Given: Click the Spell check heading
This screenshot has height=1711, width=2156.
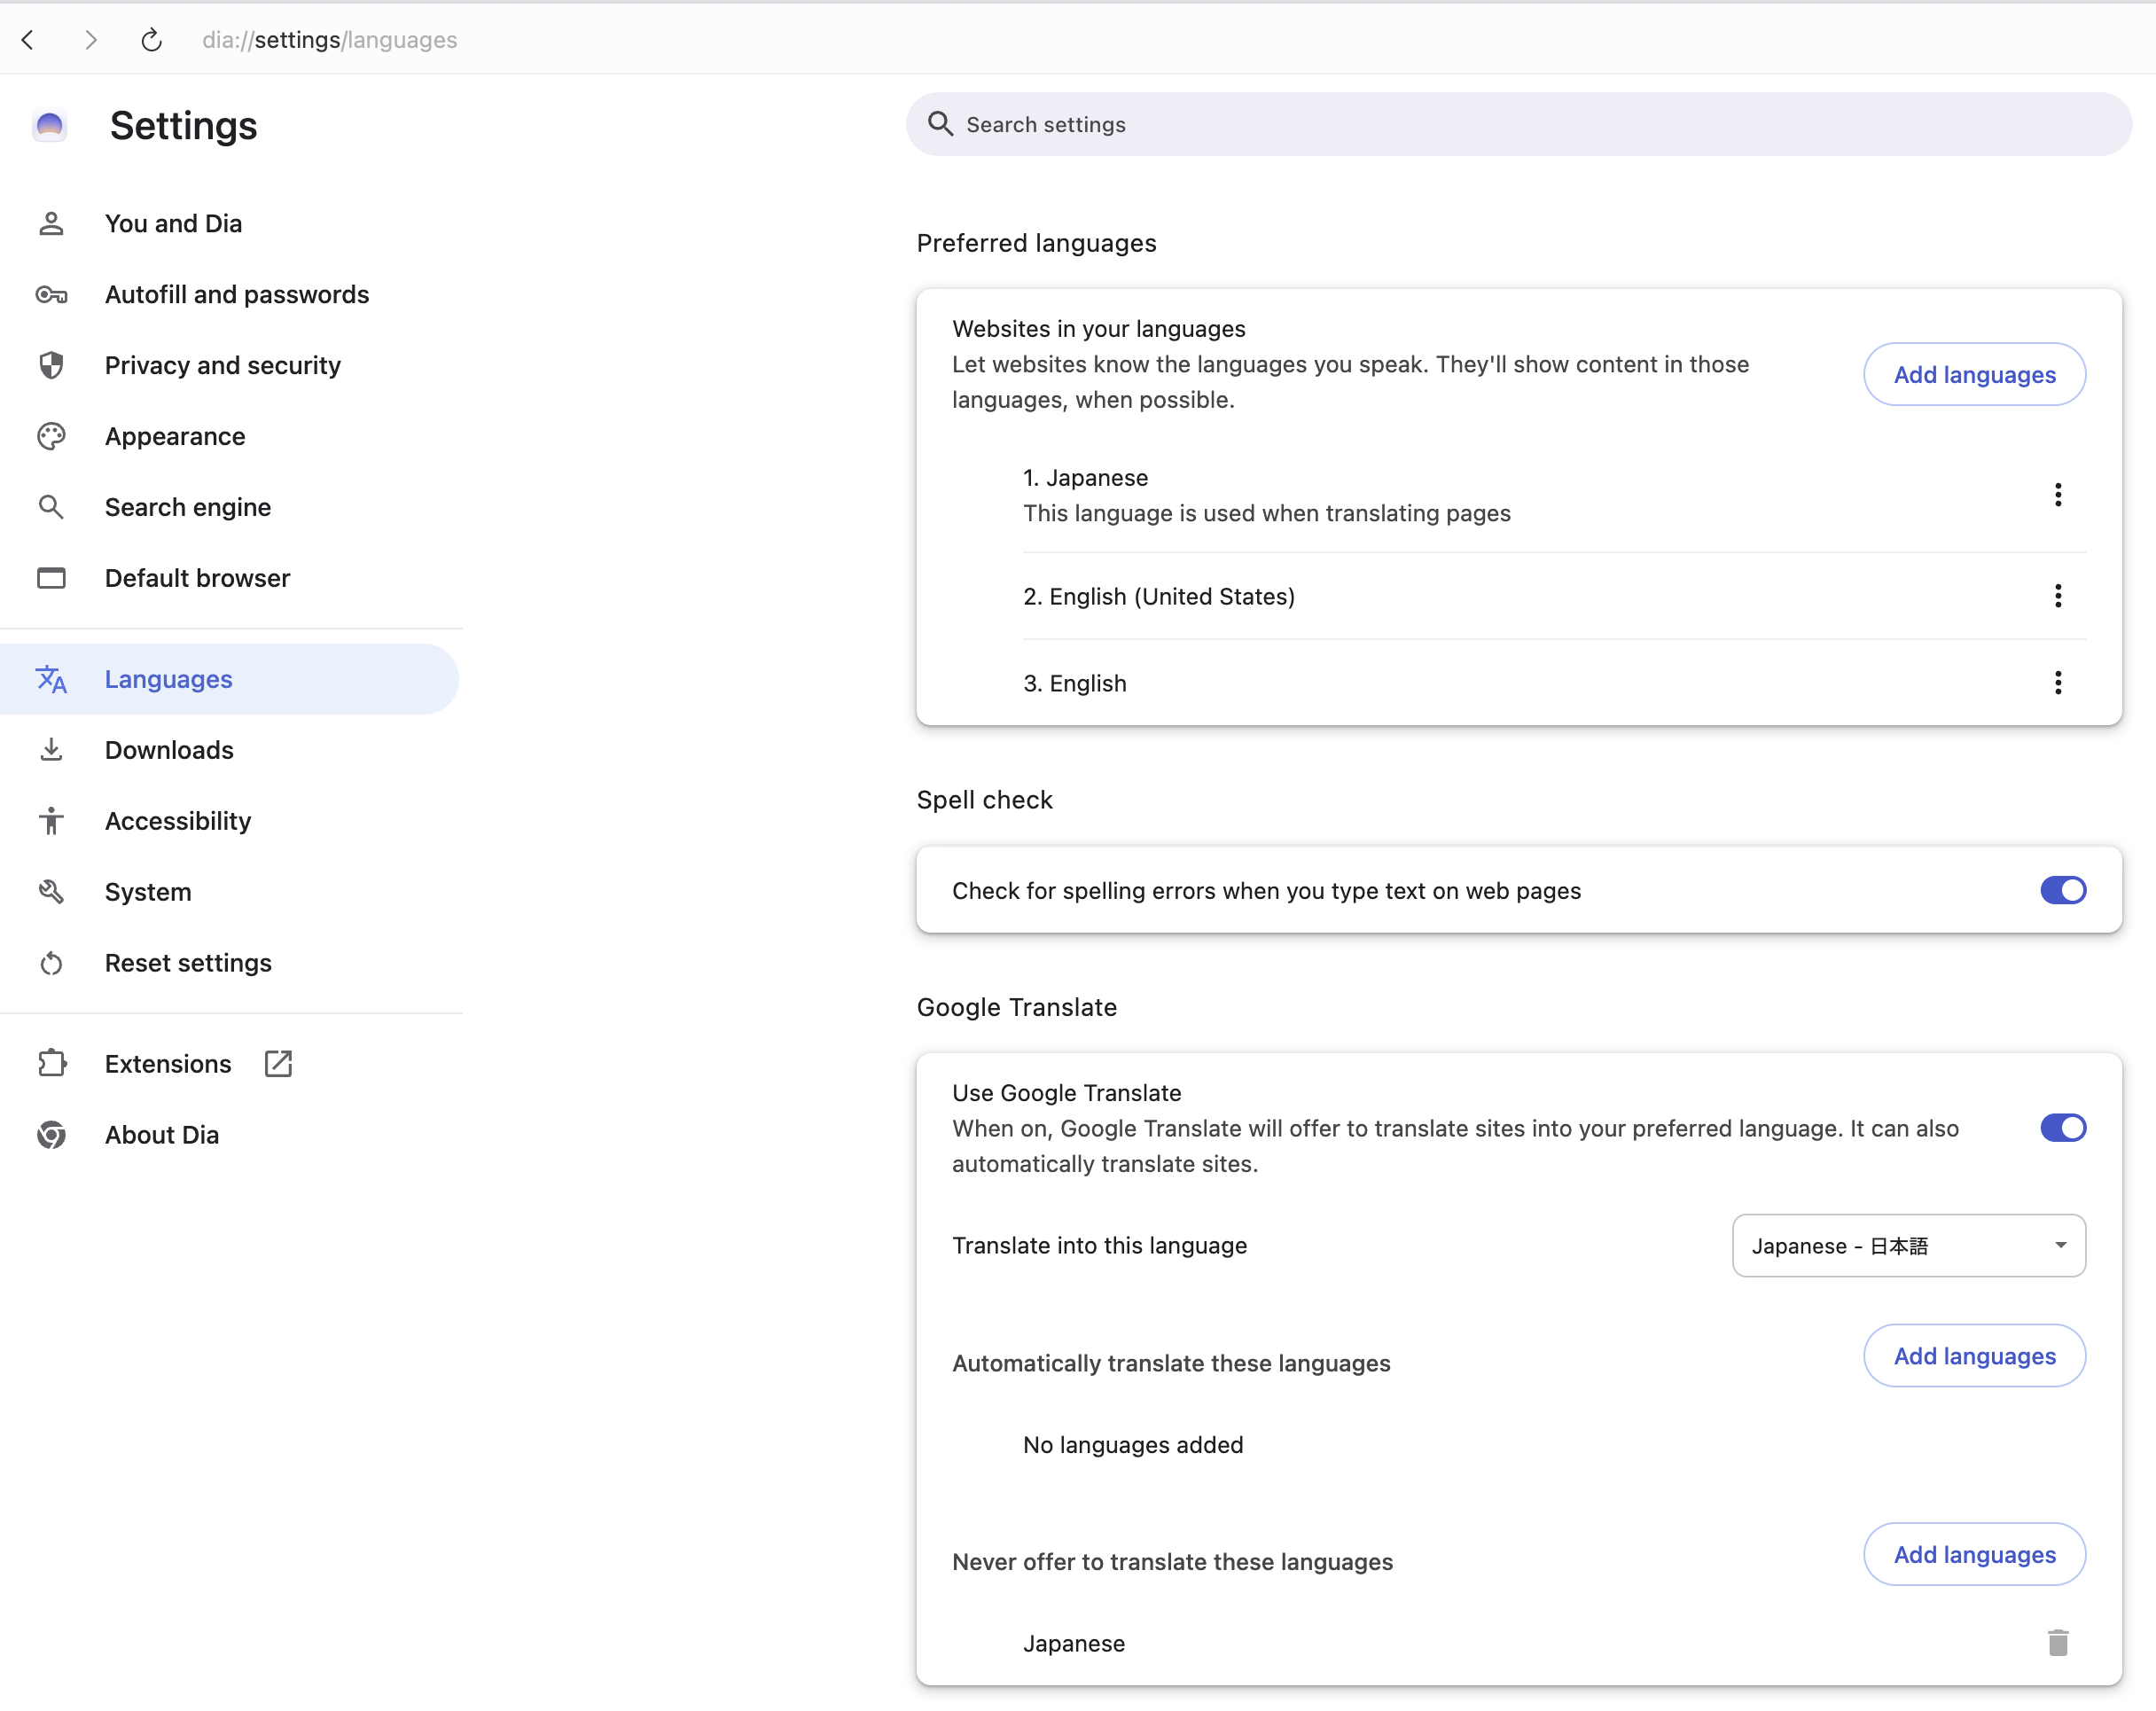Looking at the screenshot, I should coord(985,800).
